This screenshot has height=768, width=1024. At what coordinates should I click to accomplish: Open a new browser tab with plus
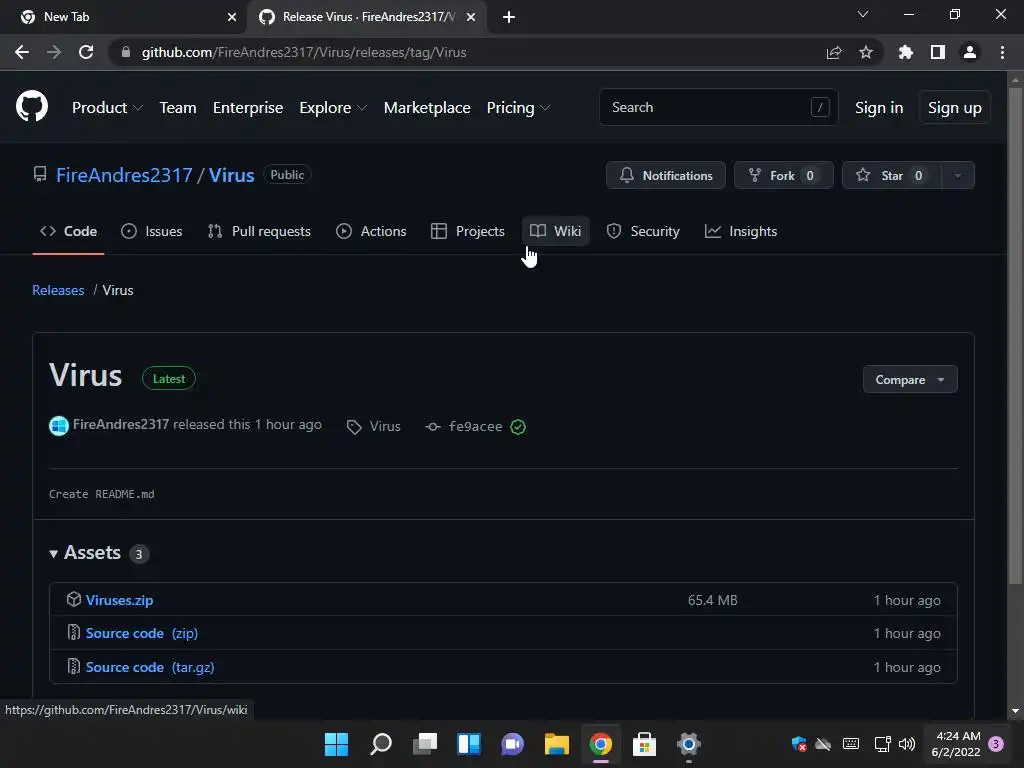point(509,17)
